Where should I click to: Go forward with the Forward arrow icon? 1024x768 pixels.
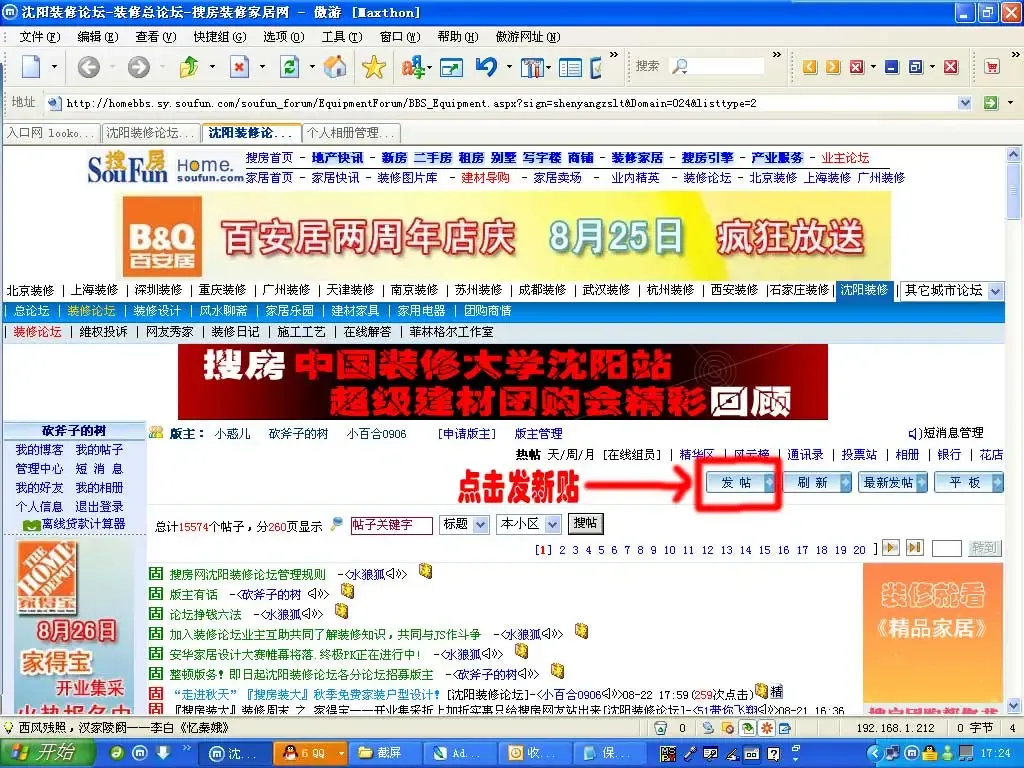tap(138, 67)
